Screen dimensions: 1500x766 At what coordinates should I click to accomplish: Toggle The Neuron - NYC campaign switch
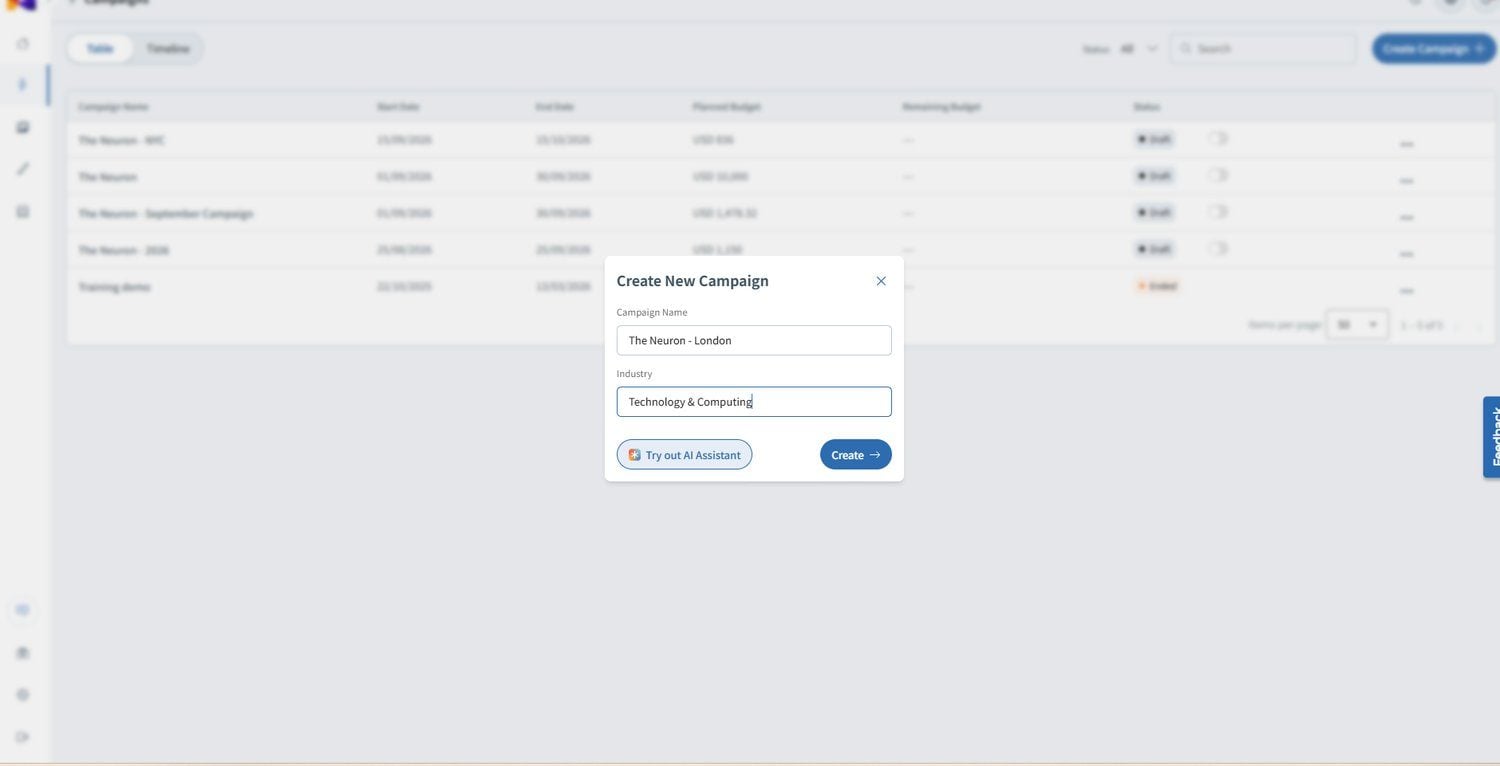[x=1218, y=139]
